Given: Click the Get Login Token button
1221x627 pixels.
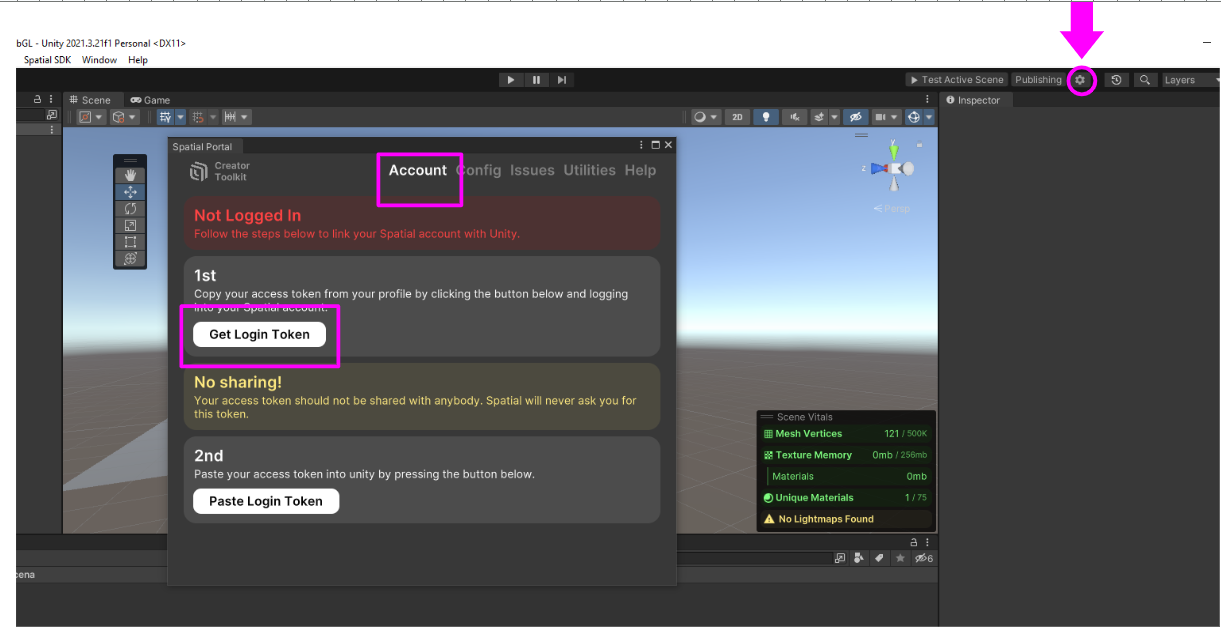Looking at the screenshot, I should (x=259, y=334).
